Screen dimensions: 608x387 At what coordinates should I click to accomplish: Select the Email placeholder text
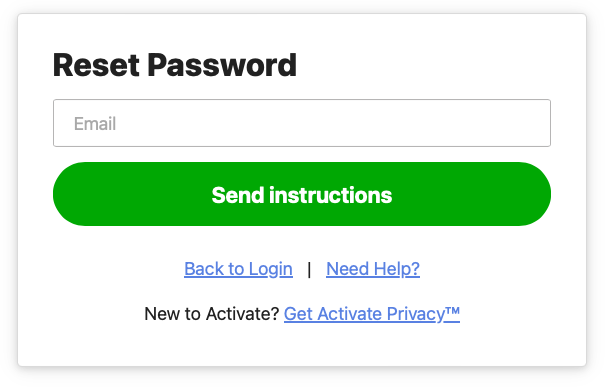(x=95, y=124)
